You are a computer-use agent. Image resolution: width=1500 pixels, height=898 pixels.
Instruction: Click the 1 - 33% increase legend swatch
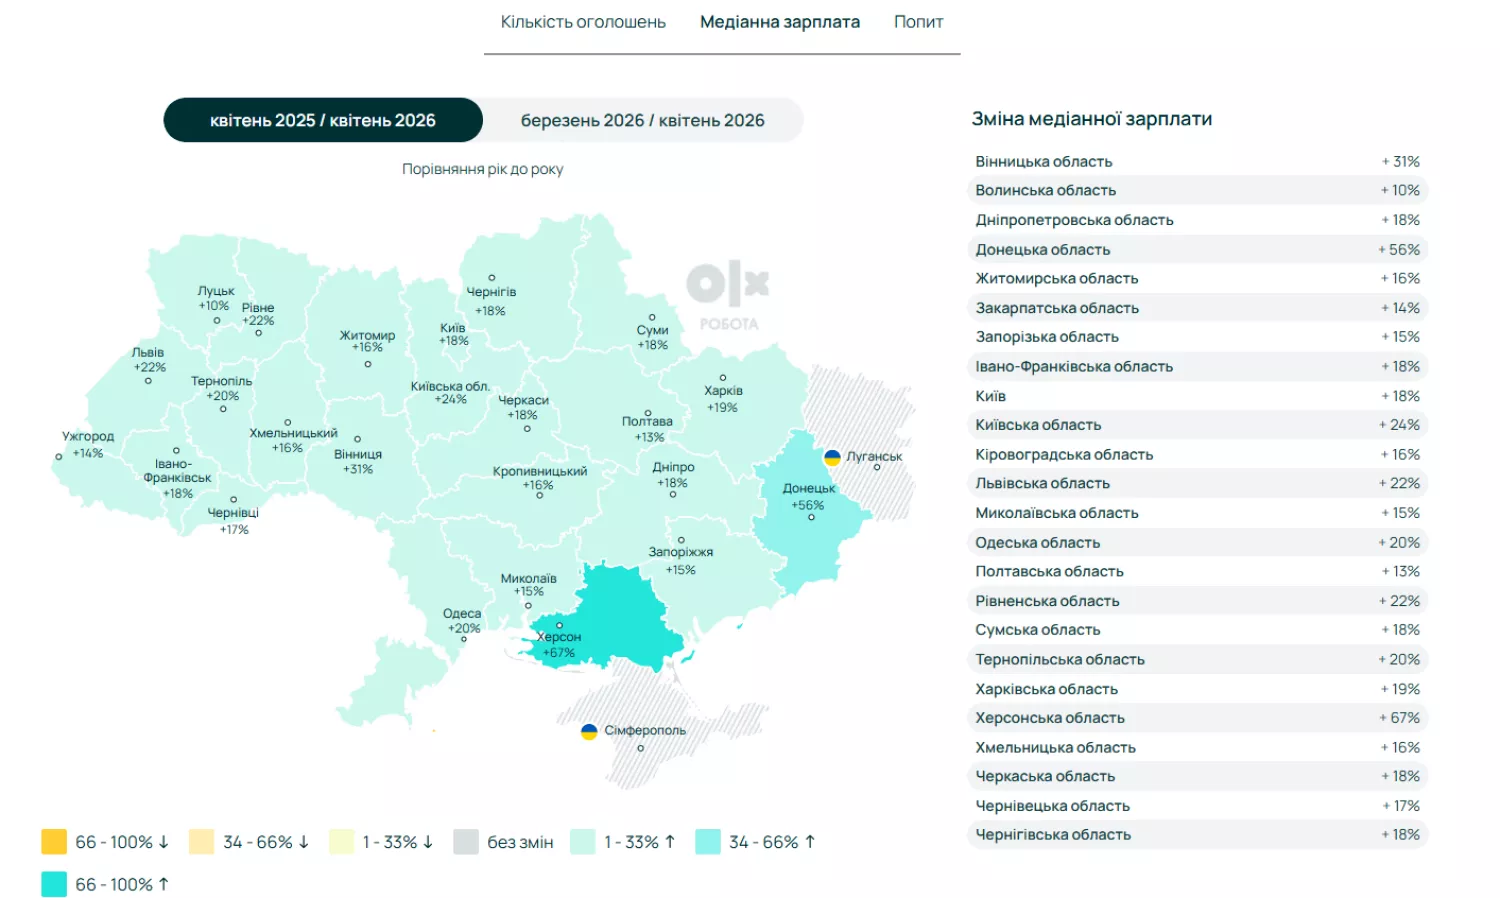pyautogui.click(x=583, y=842)
